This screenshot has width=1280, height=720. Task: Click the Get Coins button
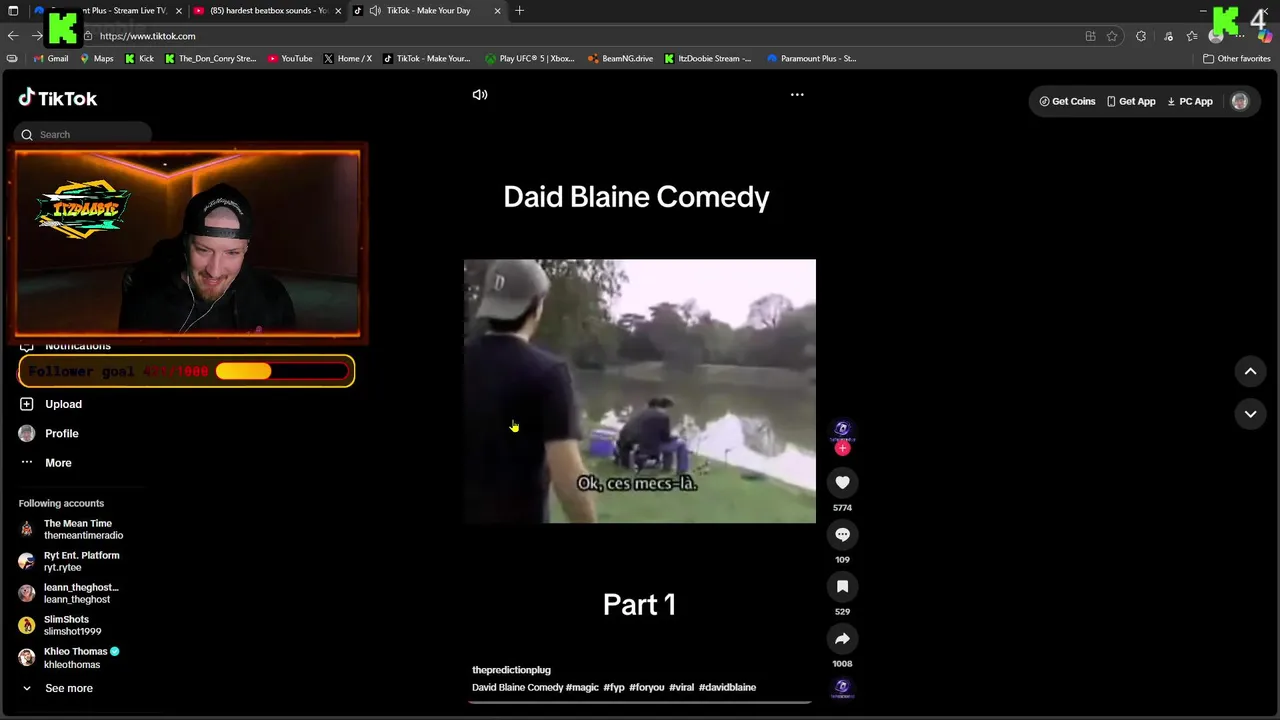pyautogui.click(x=1067, y=101)
